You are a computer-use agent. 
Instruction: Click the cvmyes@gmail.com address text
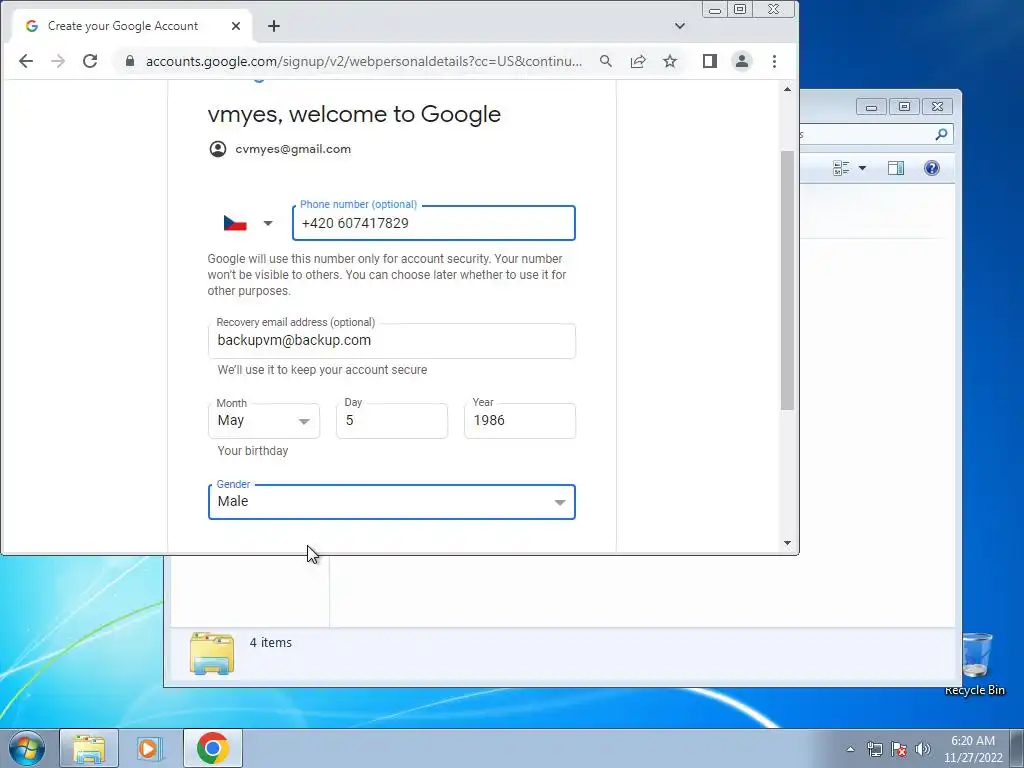pos(293,149)
